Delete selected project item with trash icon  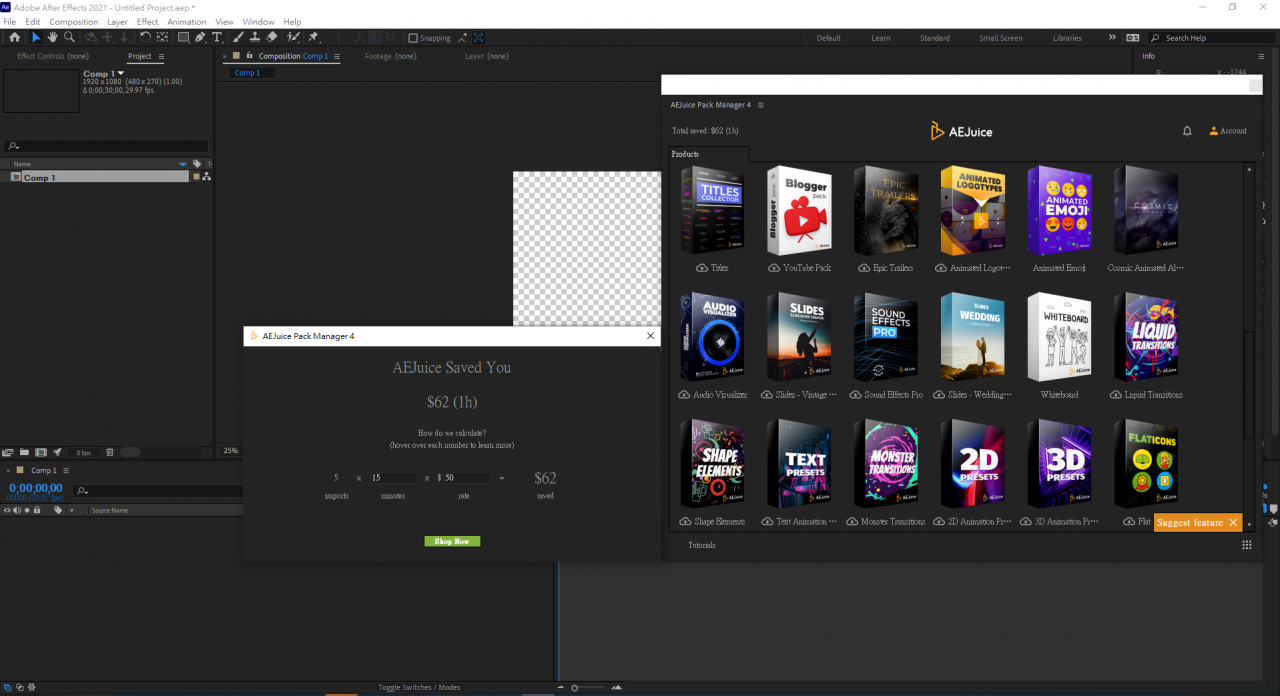[110, 452]
